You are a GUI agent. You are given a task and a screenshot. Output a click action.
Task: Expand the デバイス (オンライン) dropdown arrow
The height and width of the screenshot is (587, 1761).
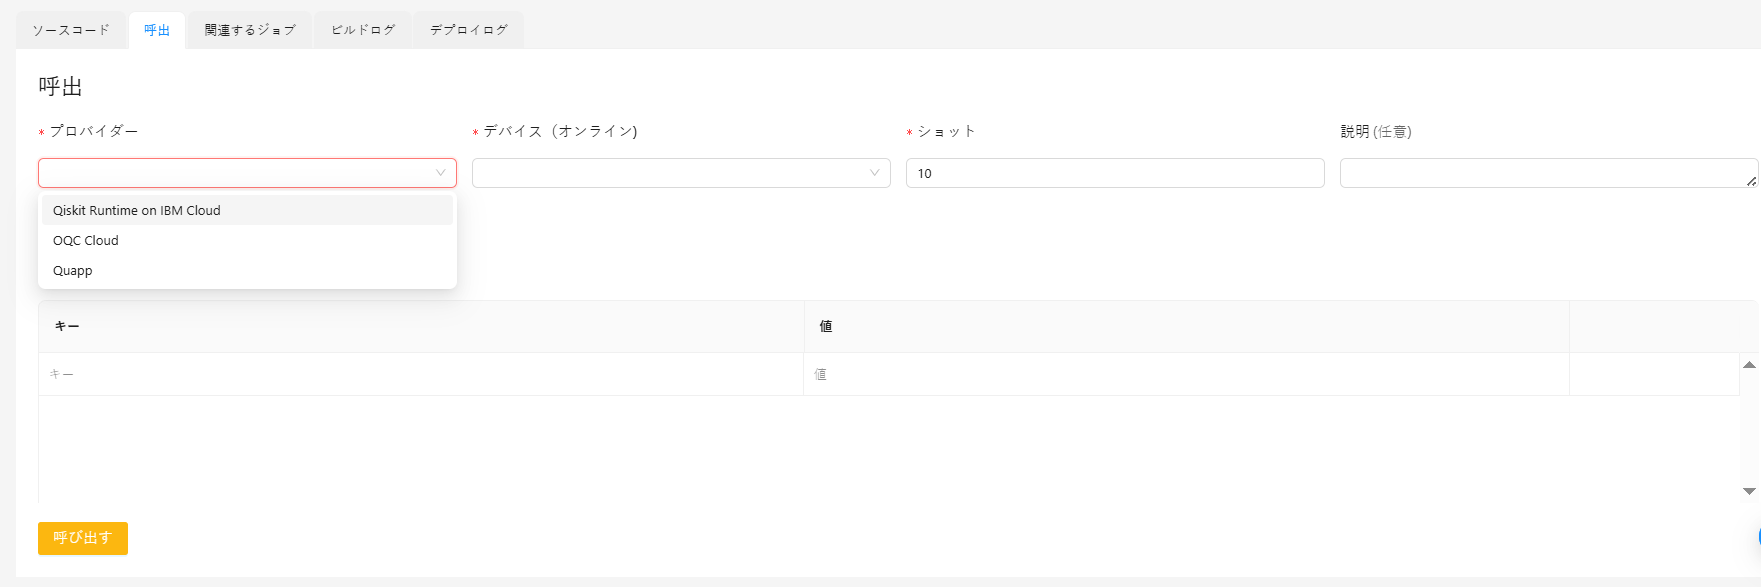(874, 173)
